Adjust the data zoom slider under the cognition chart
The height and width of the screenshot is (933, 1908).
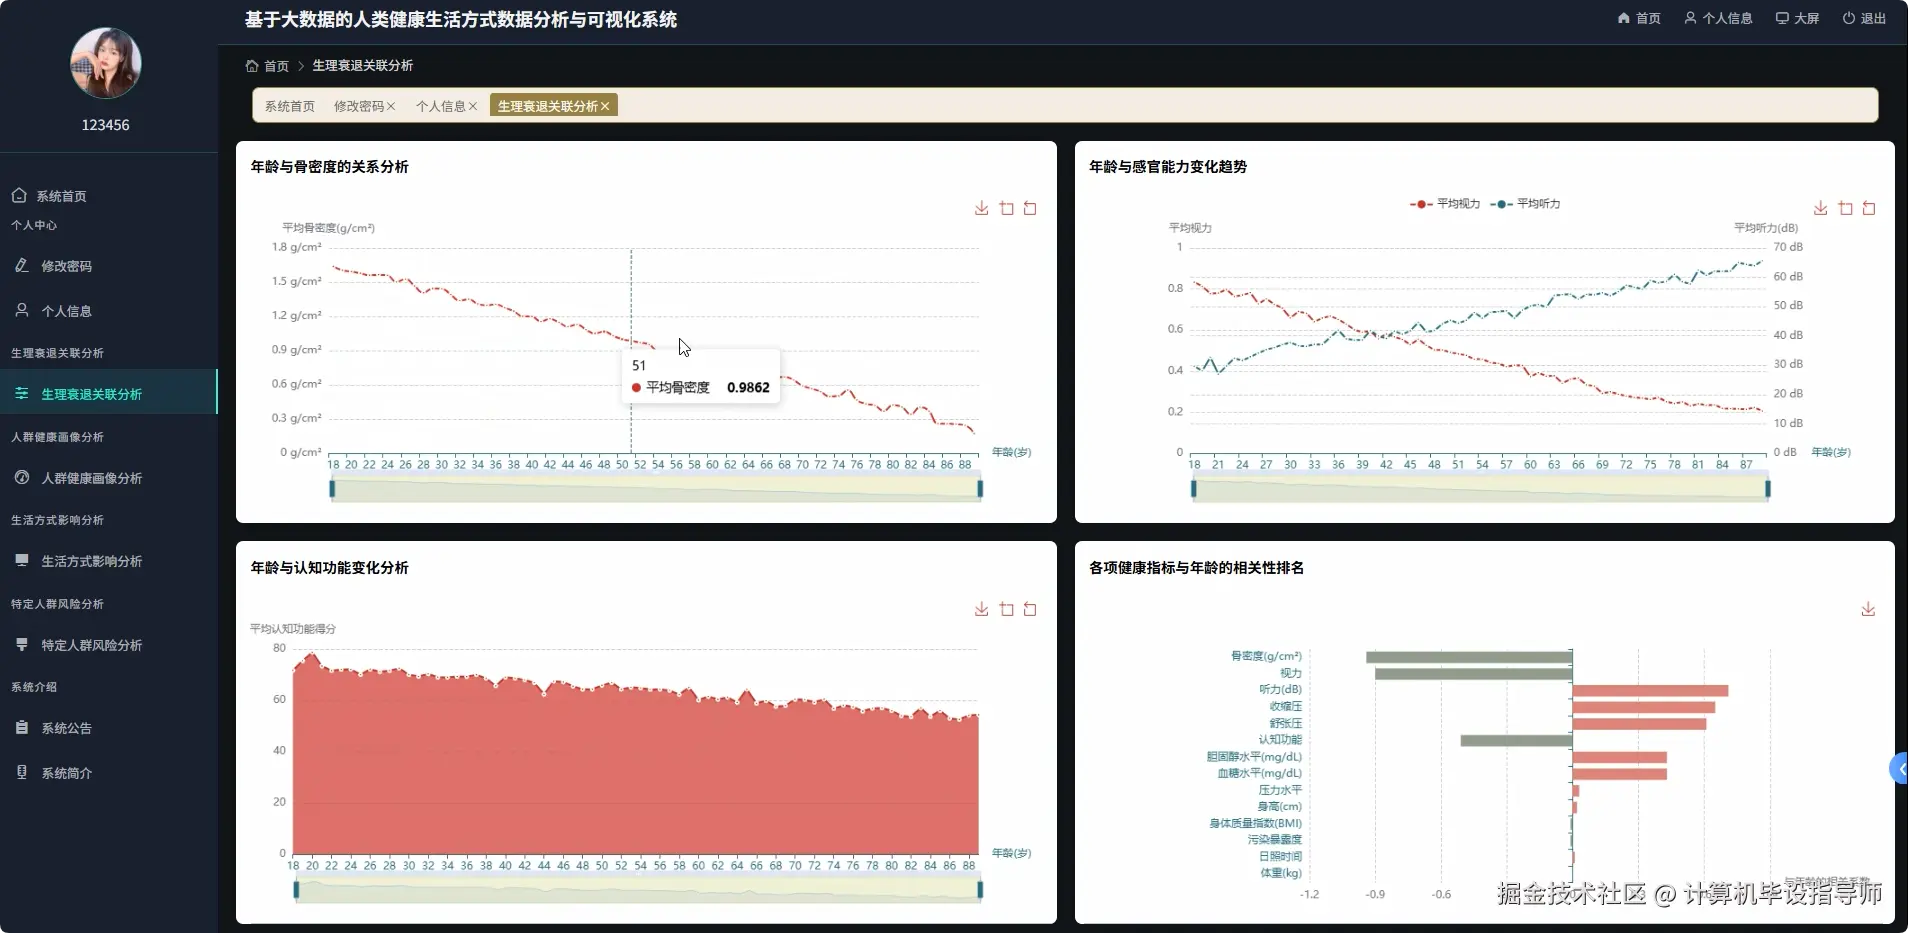(x=637, y=889)
